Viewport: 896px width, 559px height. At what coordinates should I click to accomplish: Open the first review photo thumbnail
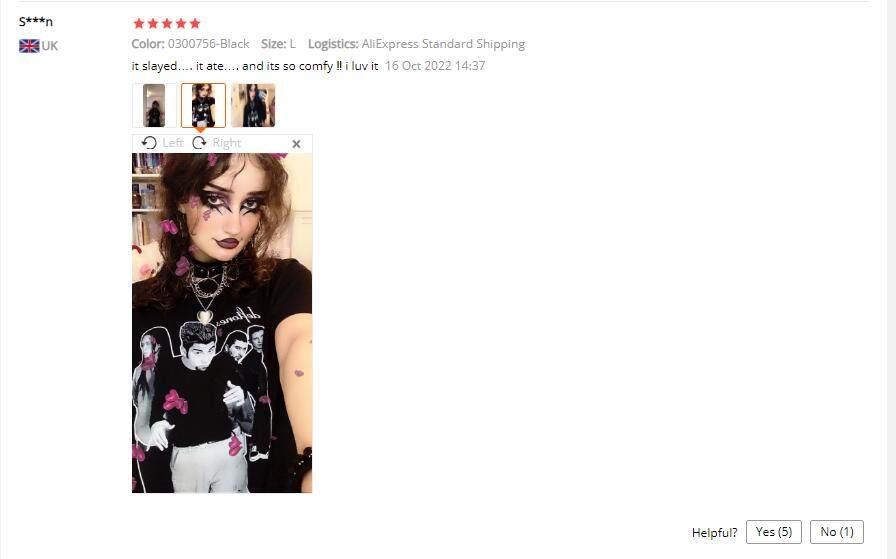(x=154, y=105)
